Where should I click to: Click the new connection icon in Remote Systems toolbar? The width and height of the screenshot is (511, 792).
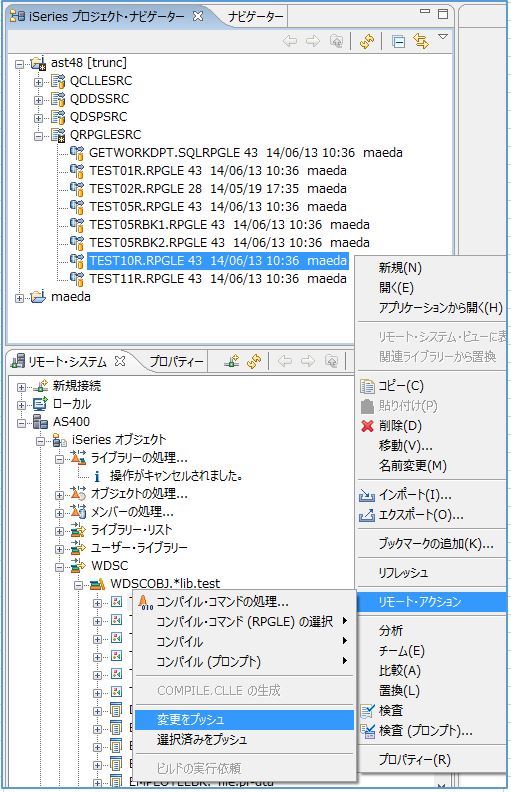click(232, 361)
